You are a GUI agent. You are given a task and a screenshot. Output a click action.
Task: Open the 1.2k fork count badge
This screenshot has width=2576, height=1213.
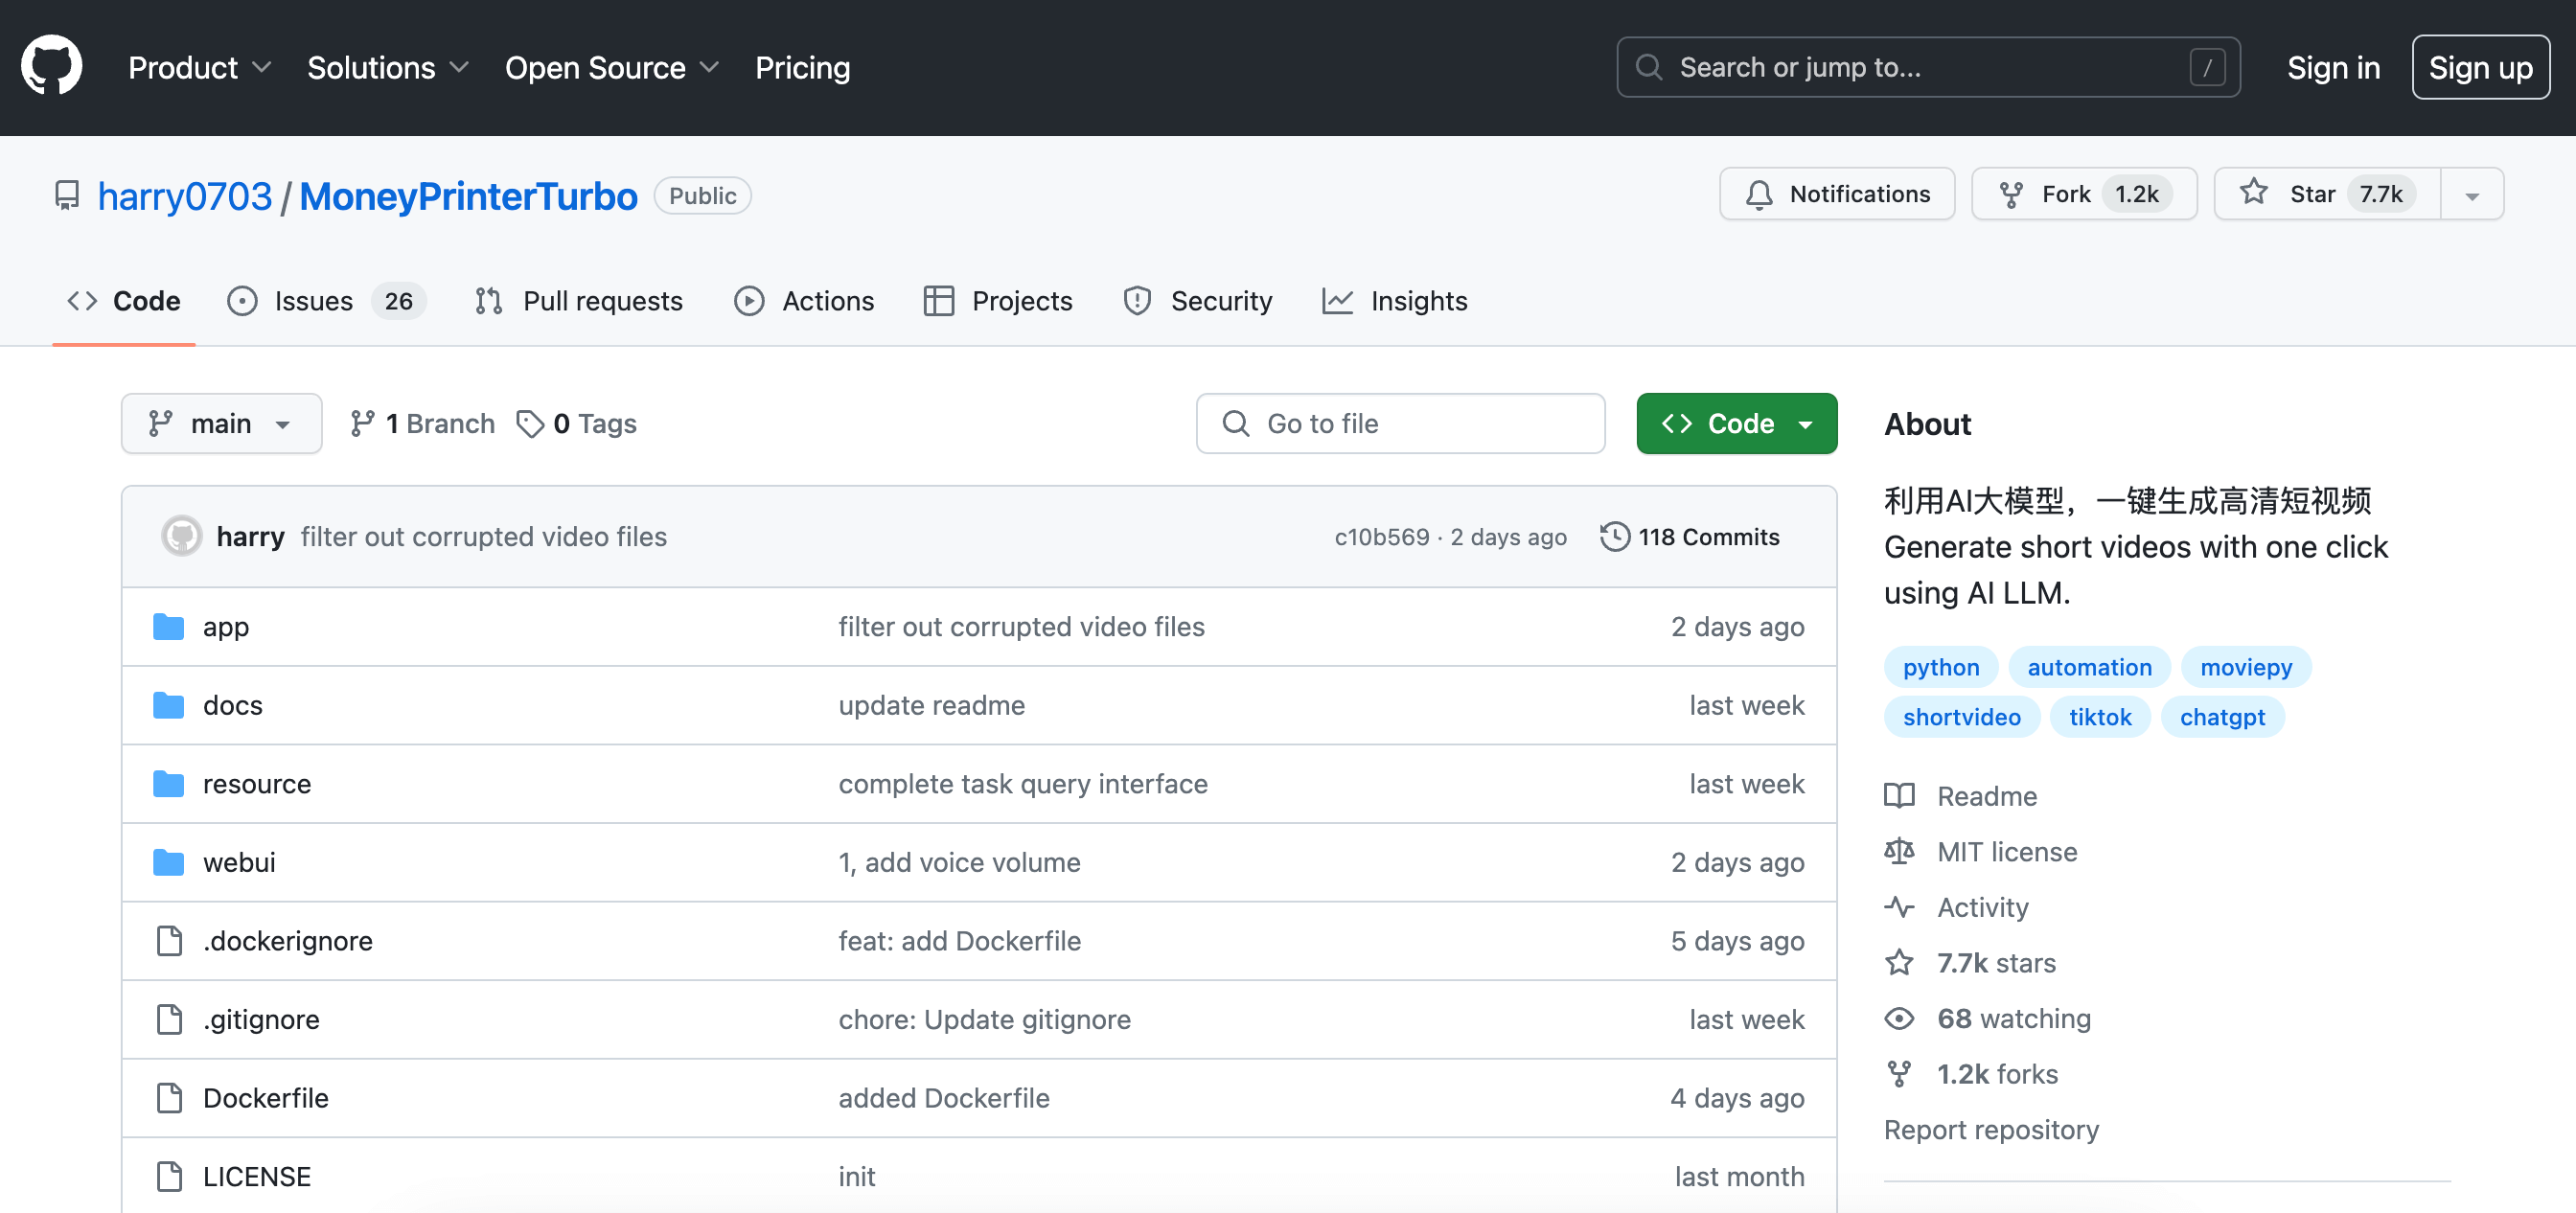(x=2137, y=194)
